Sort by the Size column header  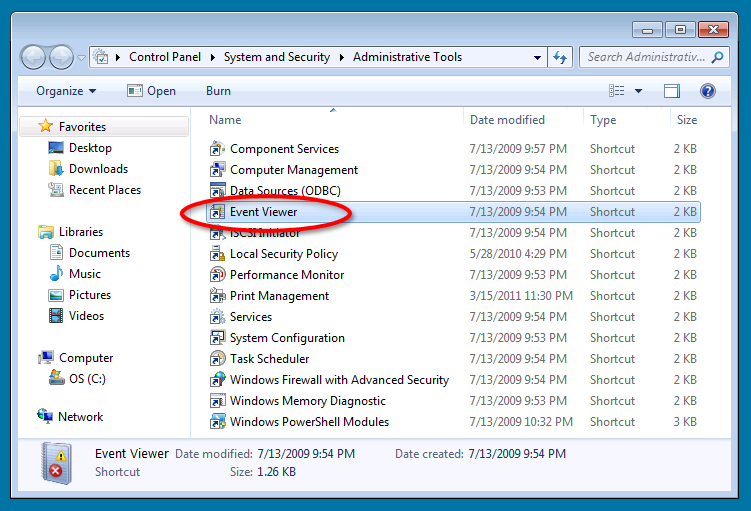[687, 120]
